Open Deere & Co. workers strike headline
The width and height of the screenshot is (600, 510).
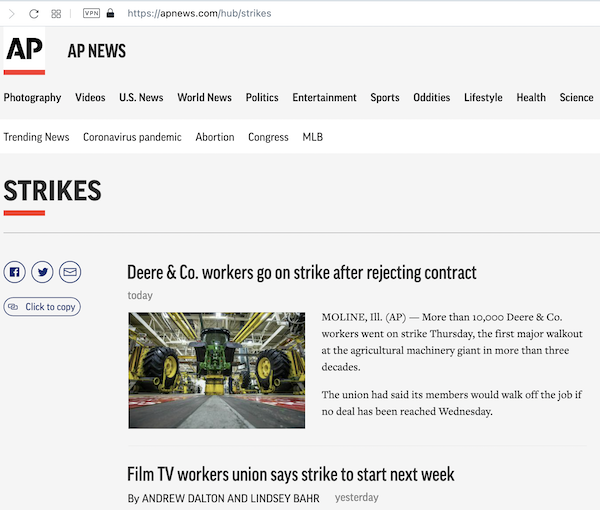302,272
